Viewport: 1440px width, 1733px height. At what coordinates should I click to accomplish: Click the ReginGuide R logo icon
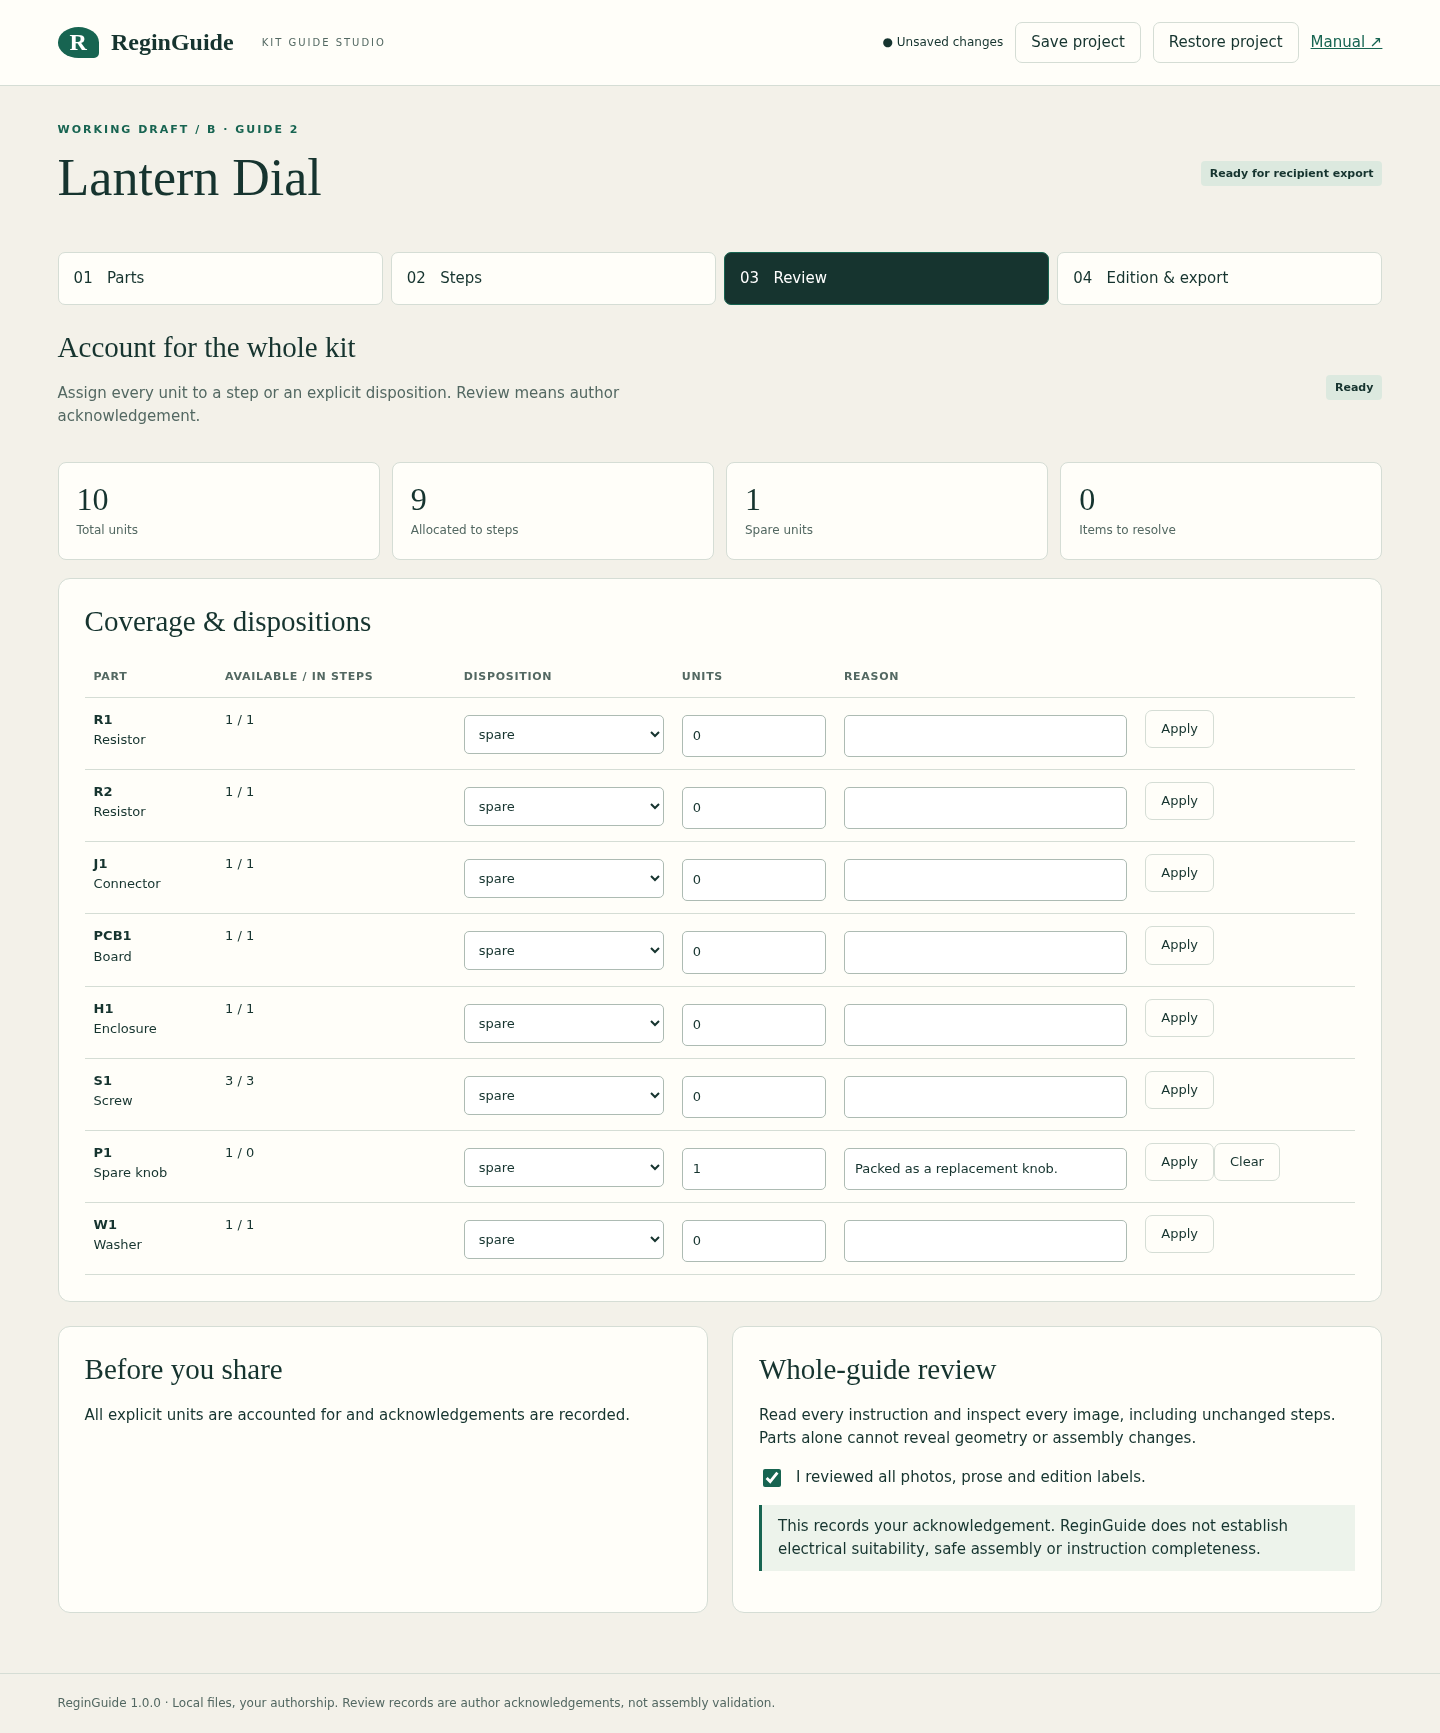coord(78,42)
